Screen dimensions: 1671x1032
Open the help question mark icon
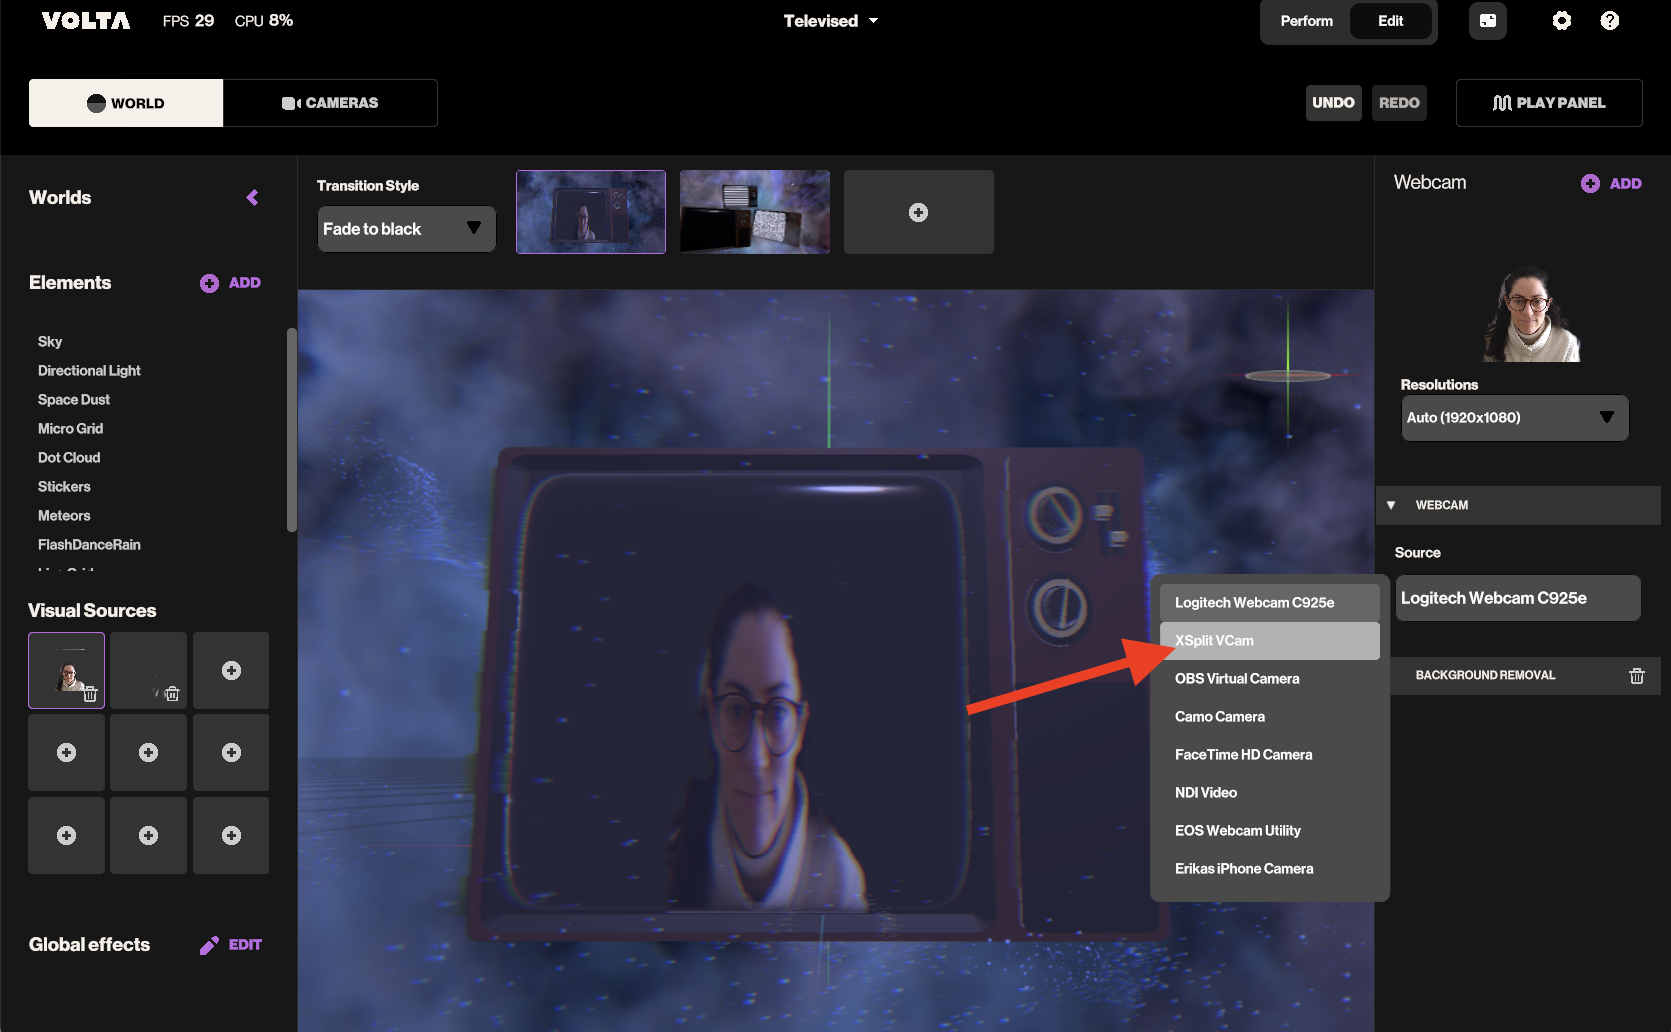click(x=1609, y=21)
